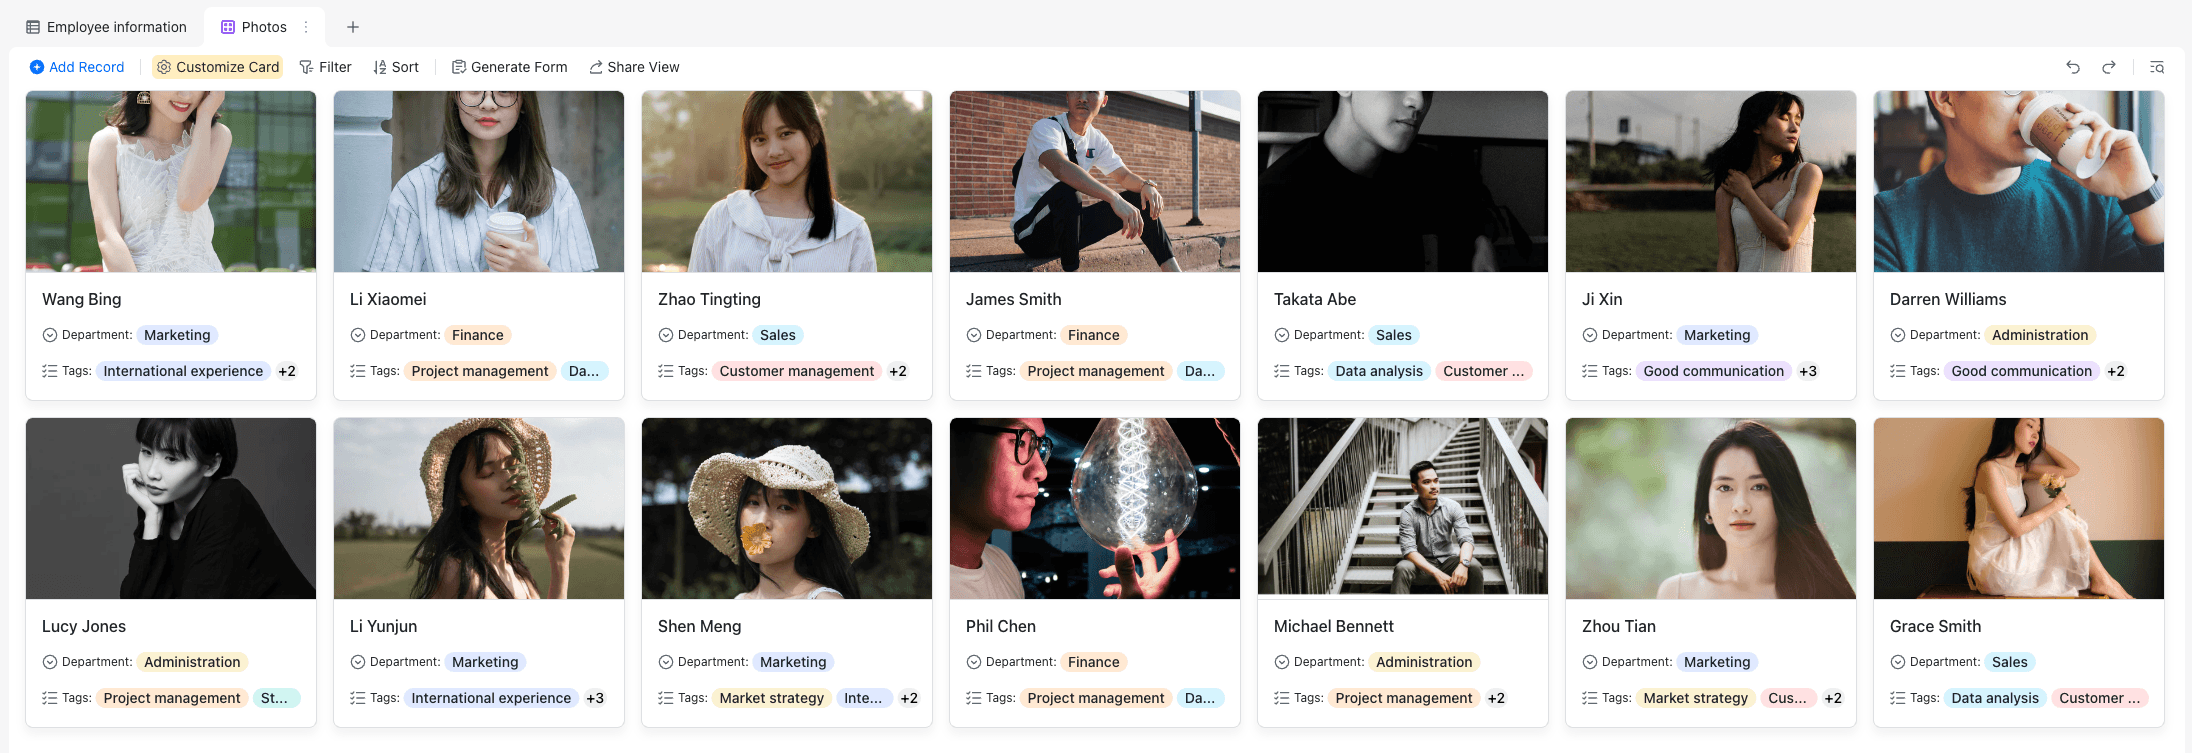This screenshot has height=753, width=2192.
Task: Open Customize Card settings
Action: tap(218, 67)
